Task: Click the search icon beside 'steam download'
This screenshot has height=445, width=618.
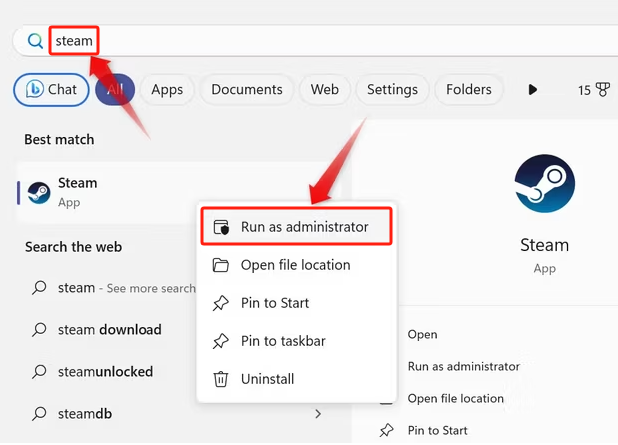Action: click(x=39, y=330)
